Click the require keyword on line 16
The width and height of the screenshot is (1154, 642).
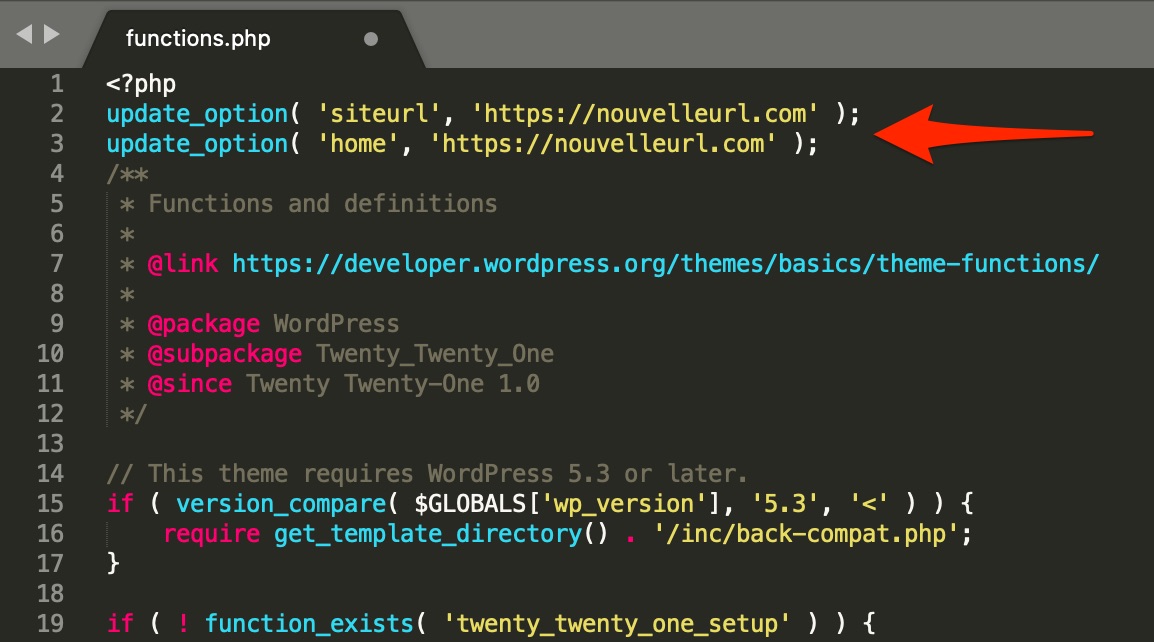pyautogui.click(x=211, y=534)
